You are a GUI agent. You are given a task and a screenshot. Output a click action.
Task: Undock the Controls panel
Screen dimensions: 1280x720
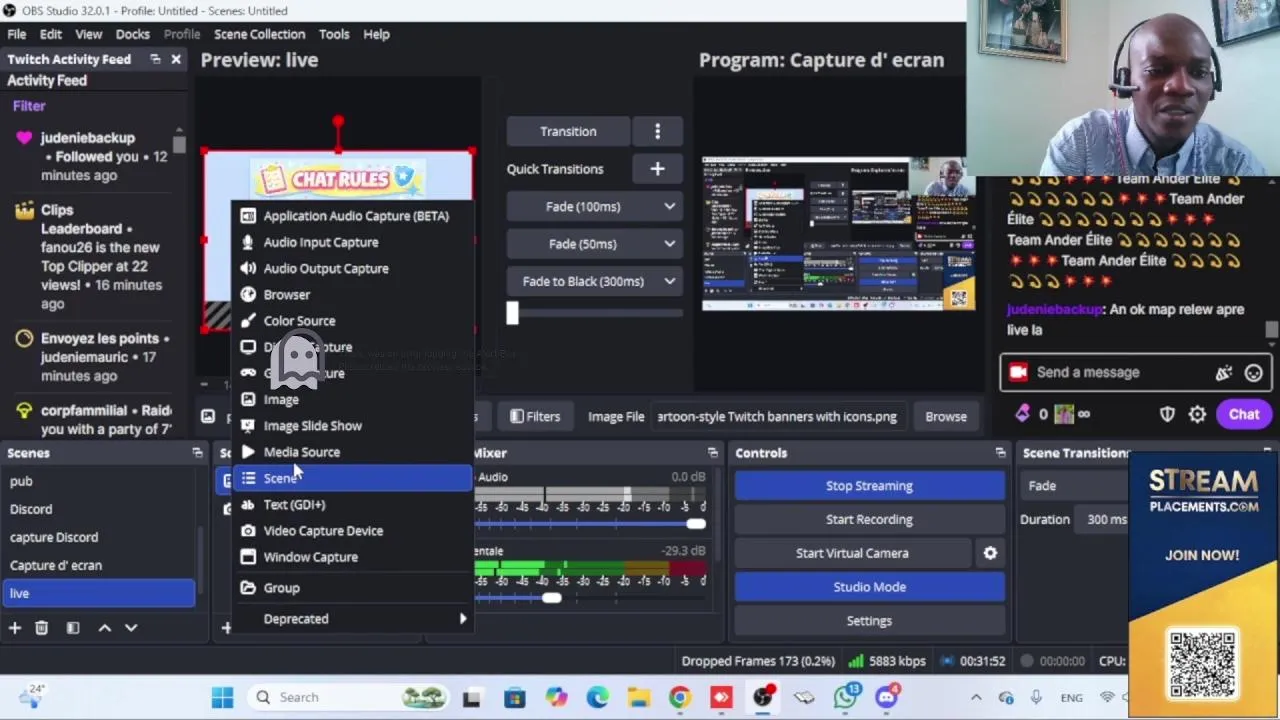point(1000,453)
